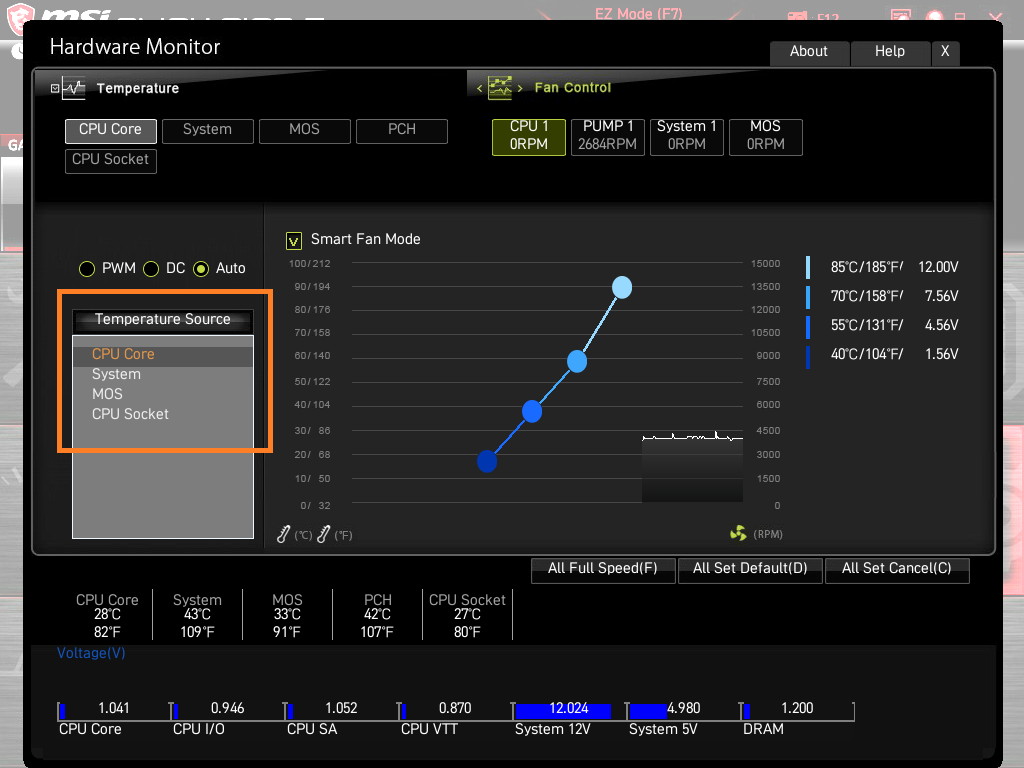Select the PWM radio button

(87, 269)
